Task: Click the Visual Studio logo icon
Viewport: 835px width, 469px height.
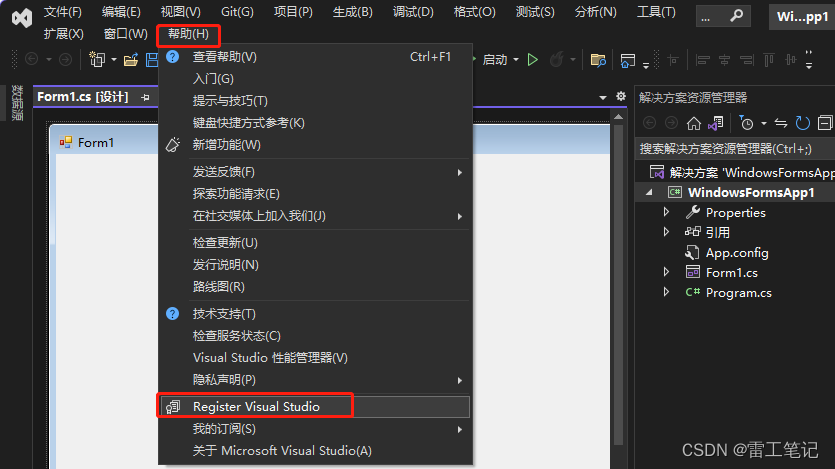Action: (x=22, y=18)
